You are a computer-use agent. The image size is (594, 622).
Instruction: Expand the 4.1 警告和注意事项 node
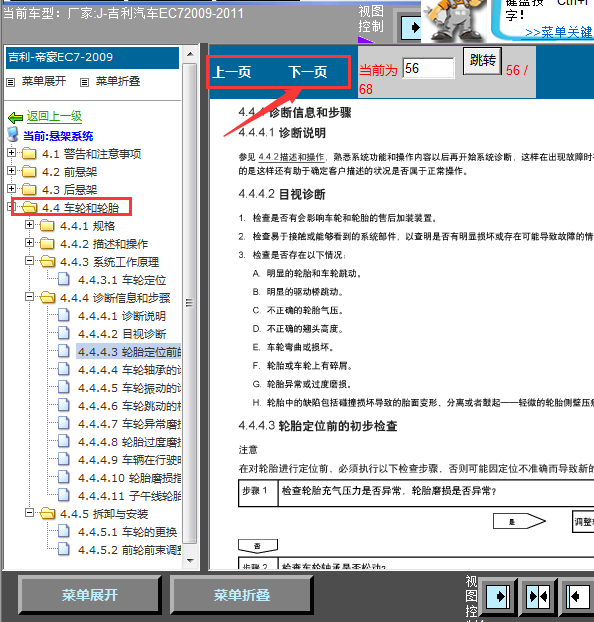(x=12, y=153)
